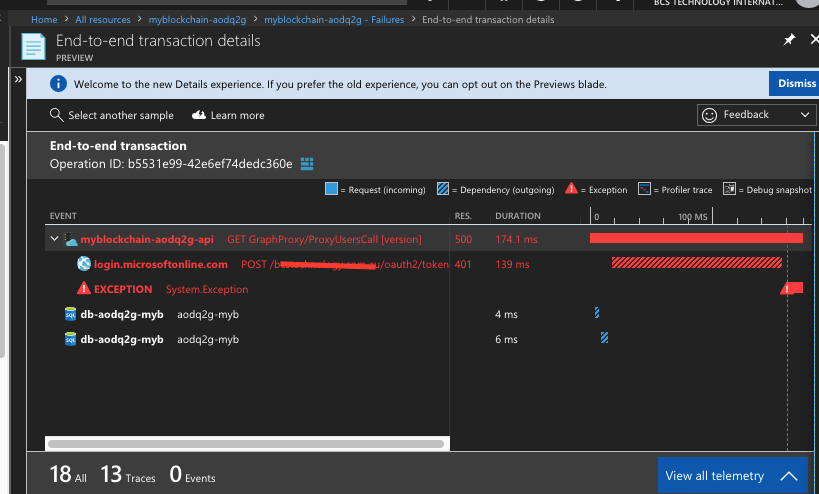The height and width of the screenshot is (494, 819).
Task: Click the EVENT column header
Action: (63, 216)
